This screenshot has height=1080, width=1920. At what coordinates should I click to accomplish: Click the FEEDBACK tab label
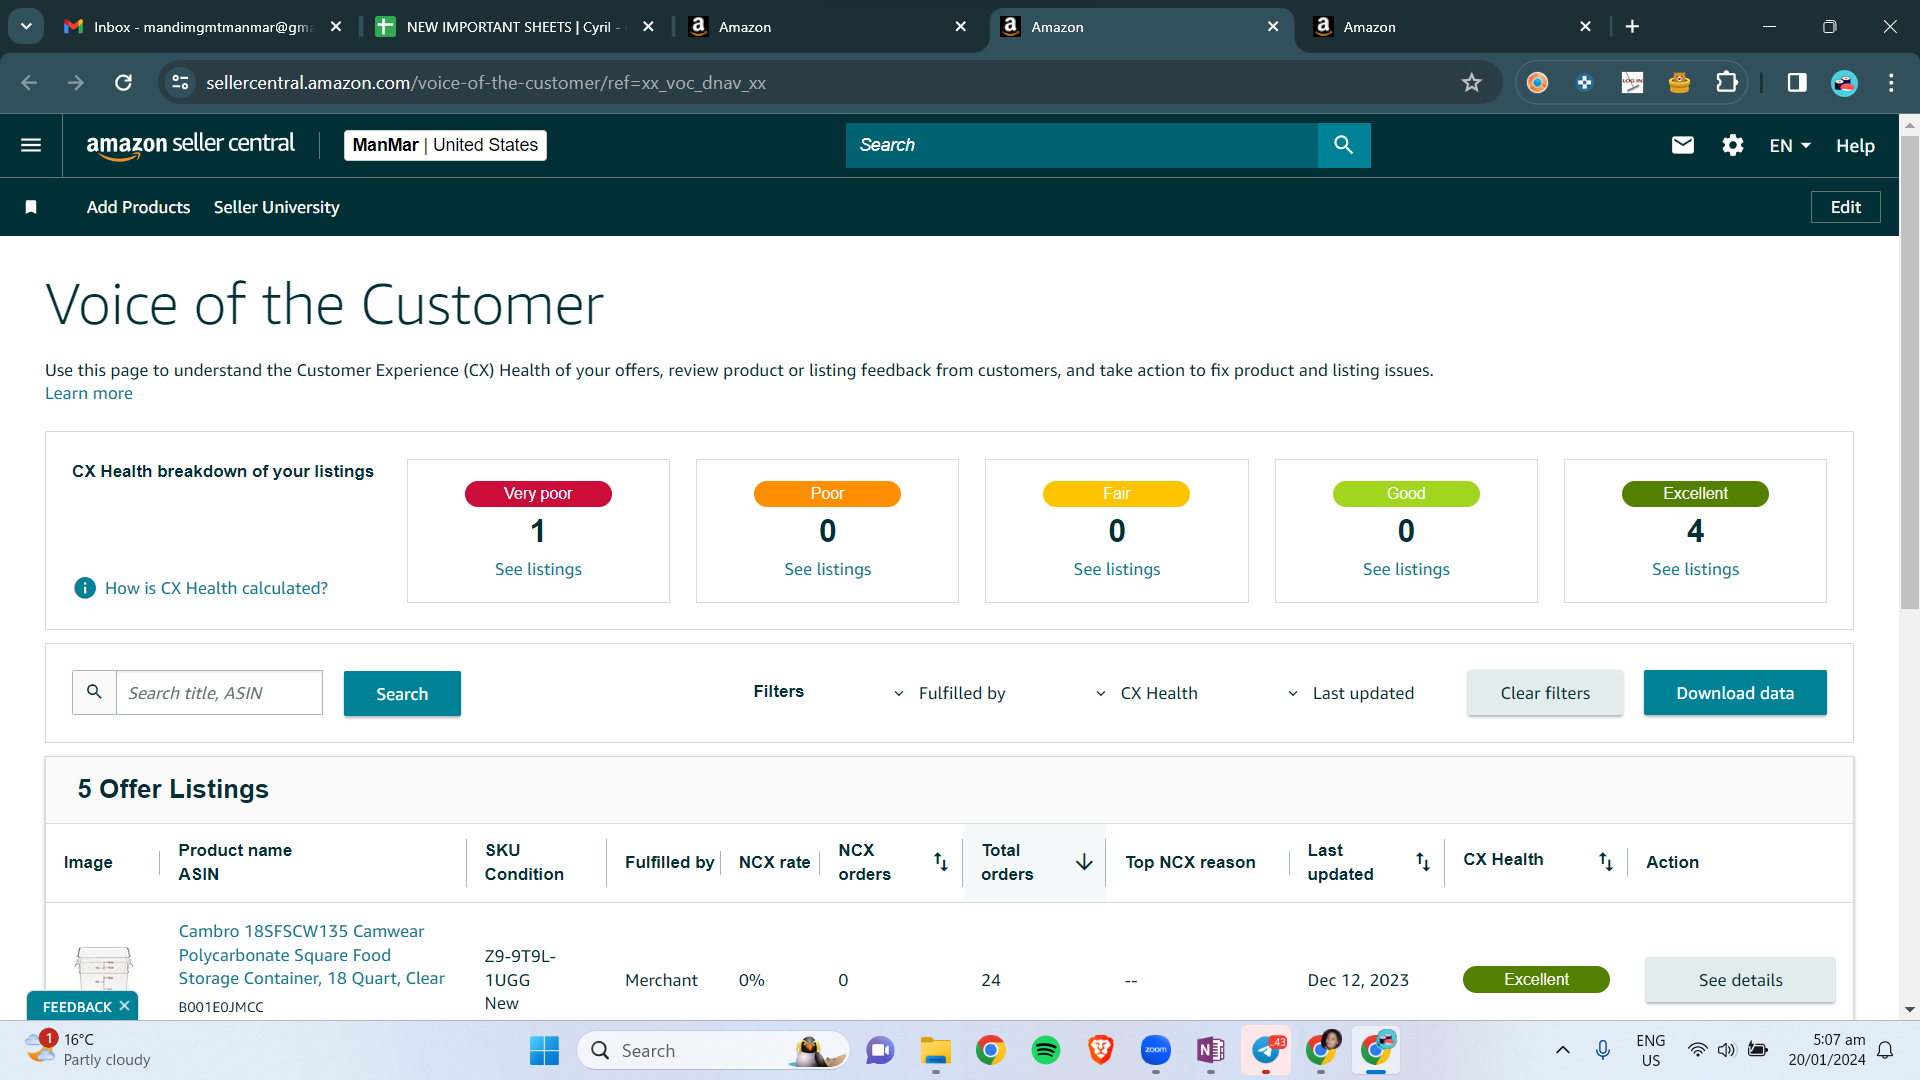tap(77, 1007)
